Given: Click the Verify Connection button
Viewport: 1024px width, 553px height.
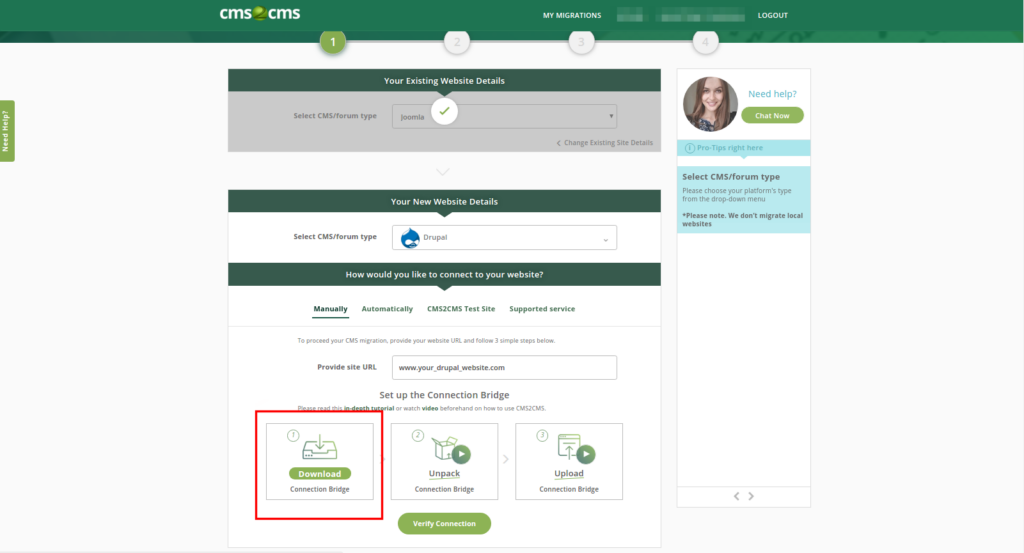Looking at the screenshot, I should tap(444, 524).
